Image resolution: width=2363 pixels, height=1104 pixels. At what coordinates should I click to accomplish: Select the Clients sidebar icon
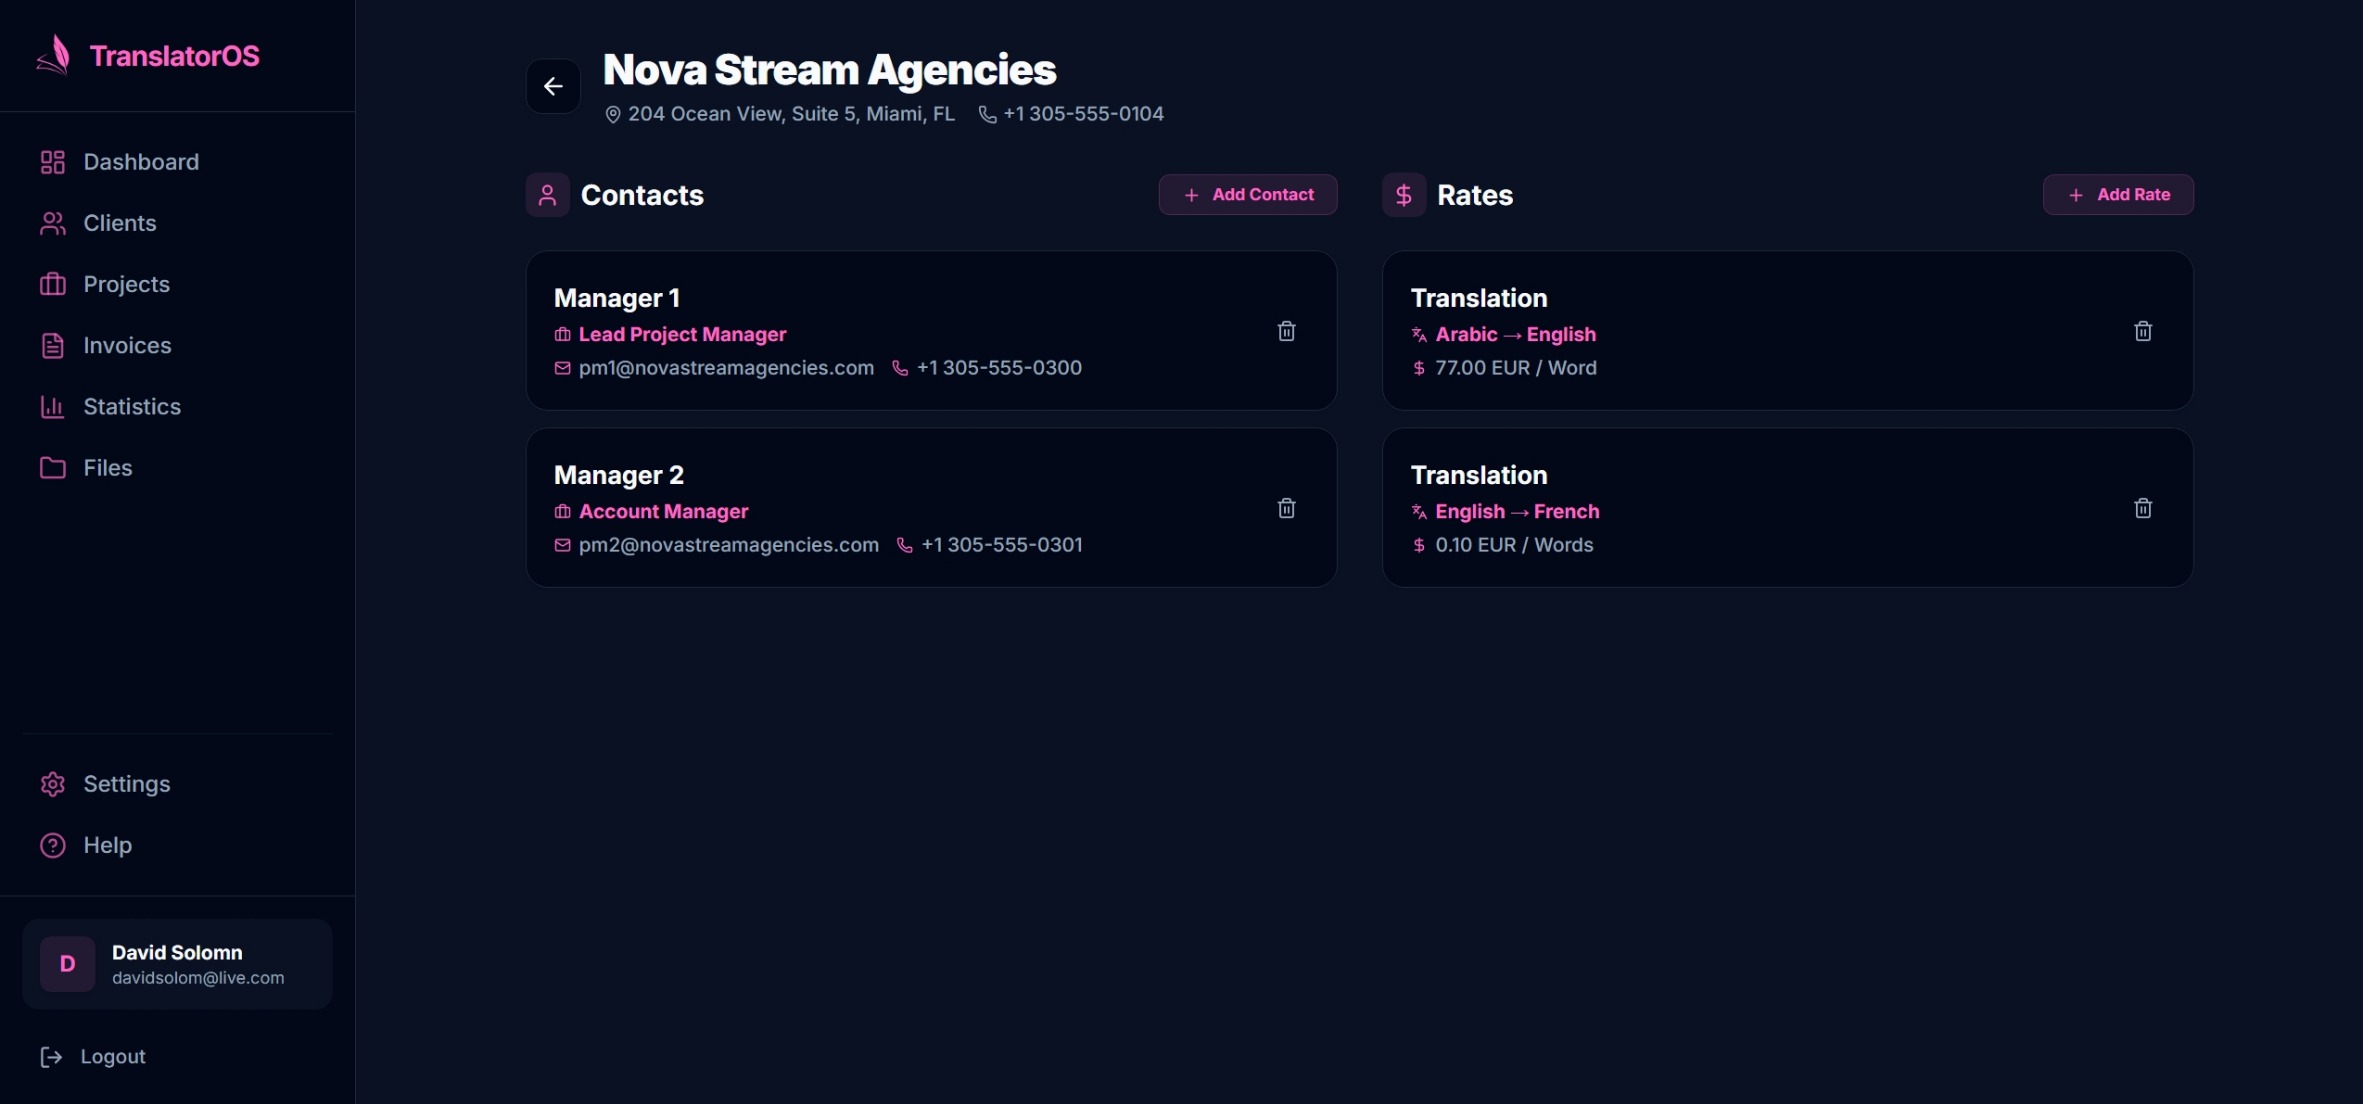(53, 223)
